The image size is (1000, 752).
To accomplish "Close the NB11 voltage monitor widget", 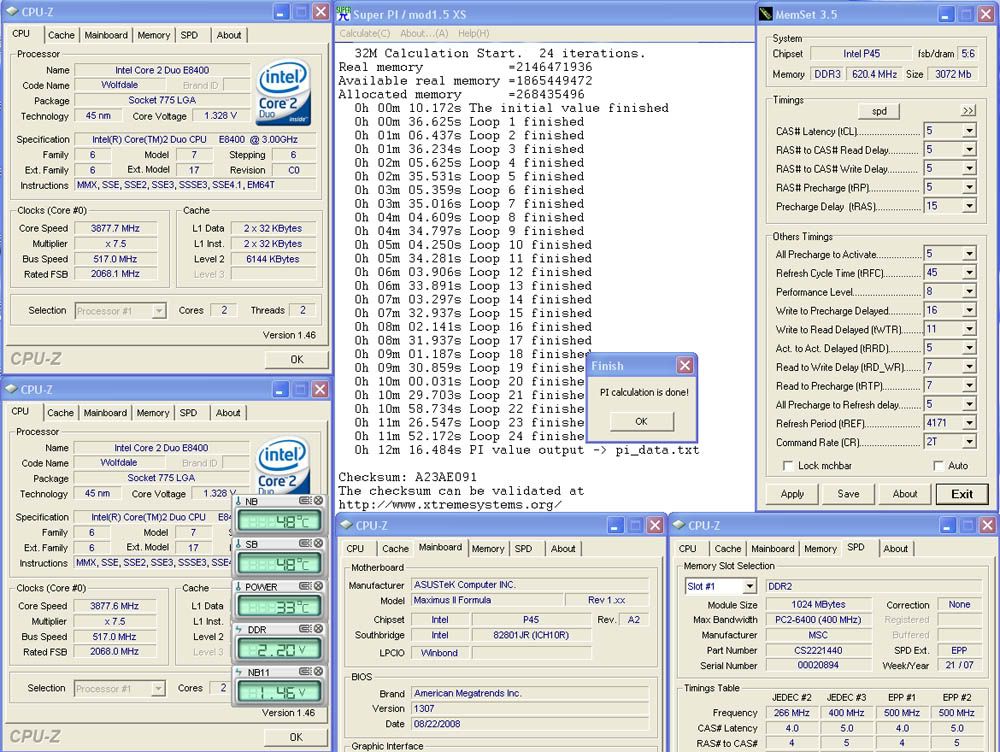I will pyautogui.click(x=318, y=672).
